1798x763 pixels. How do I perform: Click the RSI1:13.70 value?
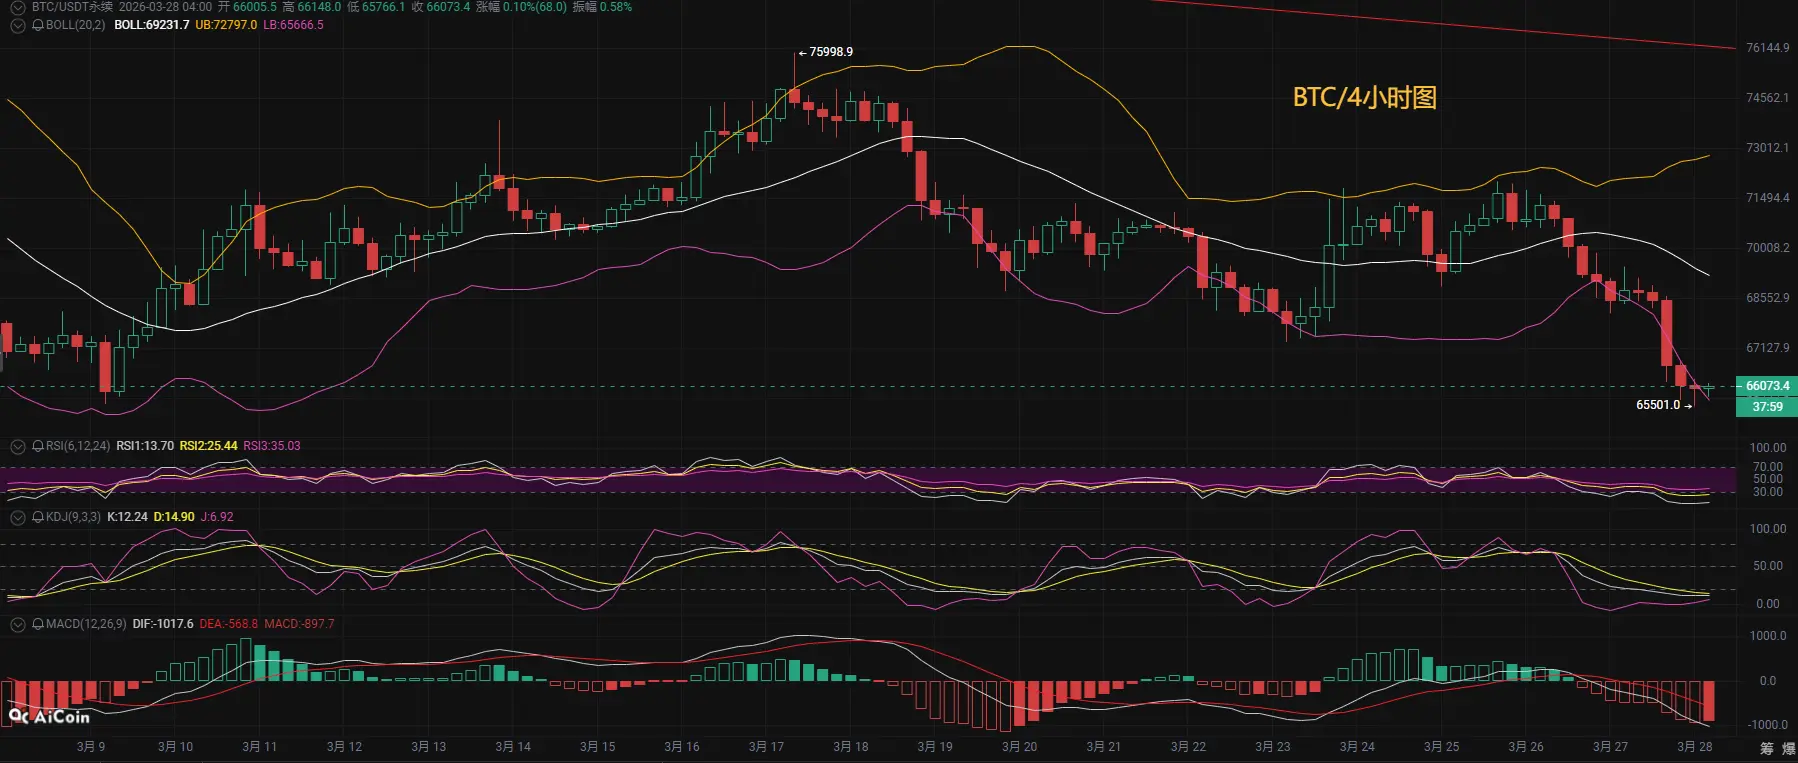click(145, 446)
